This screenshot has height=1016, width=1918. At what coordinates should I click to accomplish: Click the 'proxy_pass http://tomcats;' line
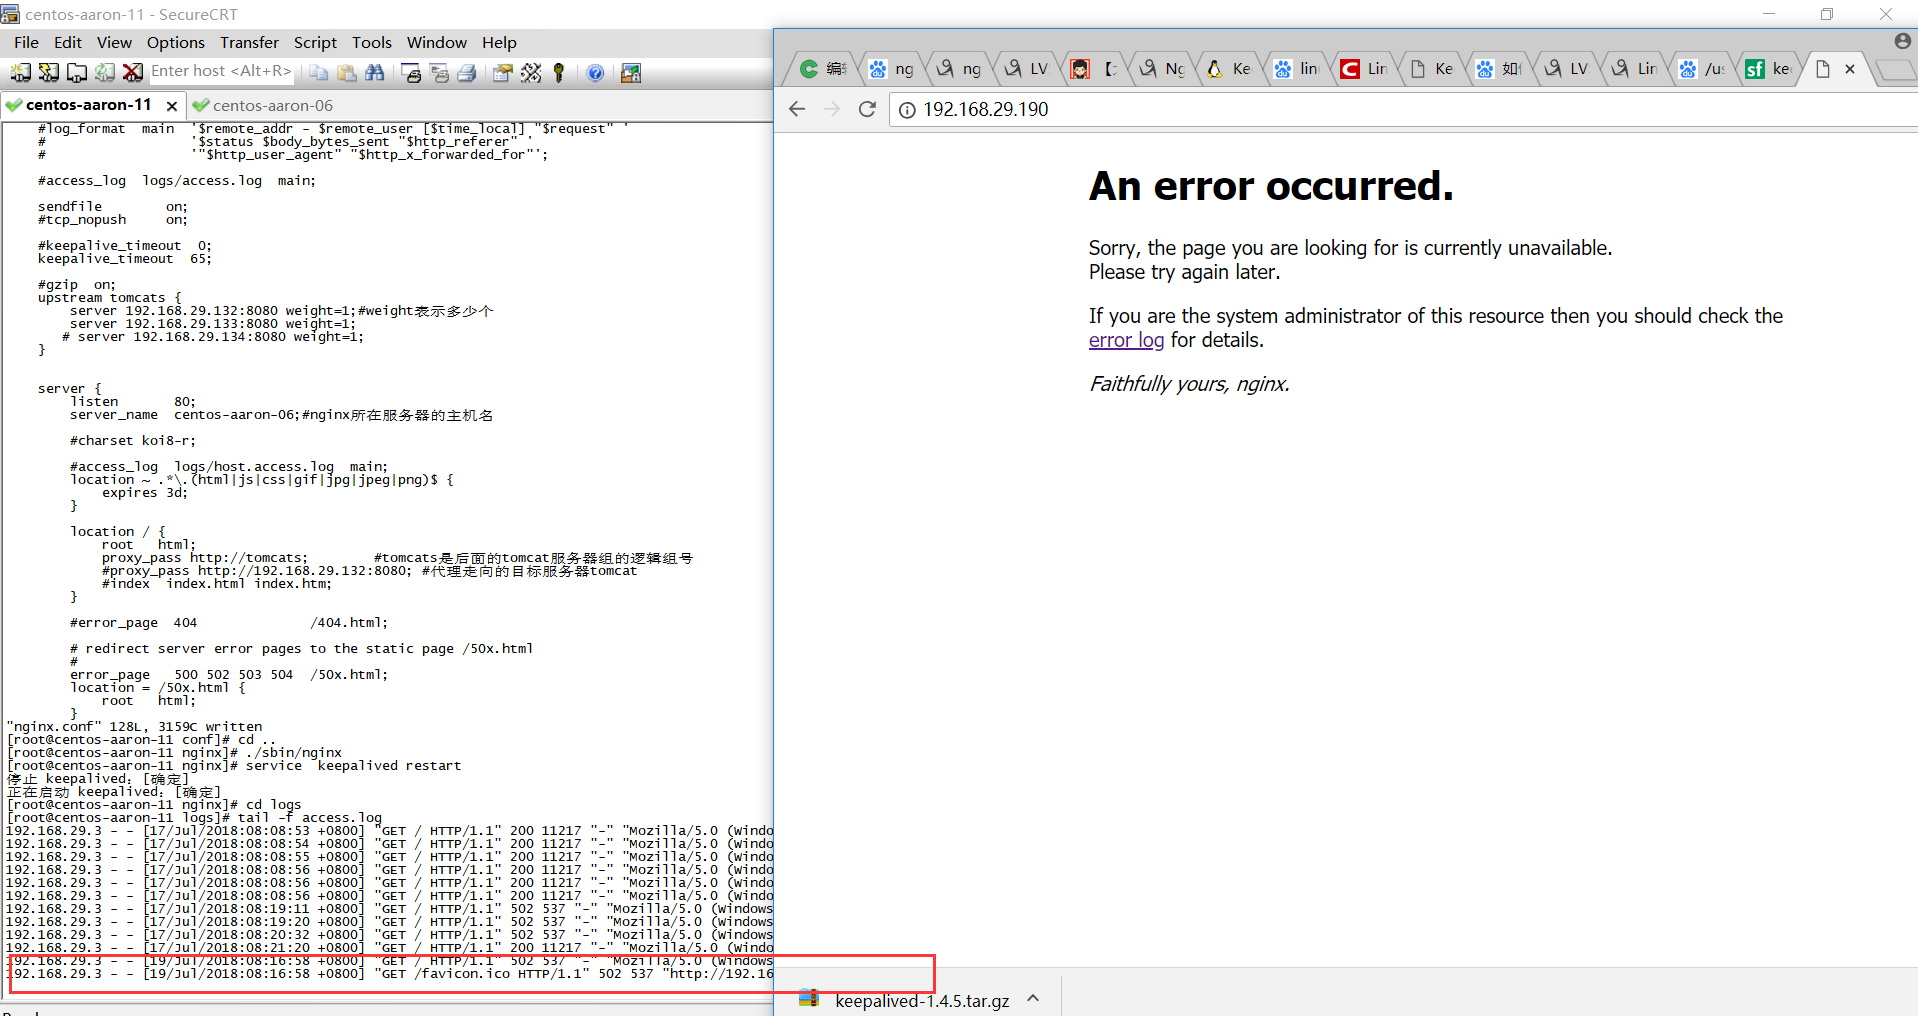tap(204, 558)
